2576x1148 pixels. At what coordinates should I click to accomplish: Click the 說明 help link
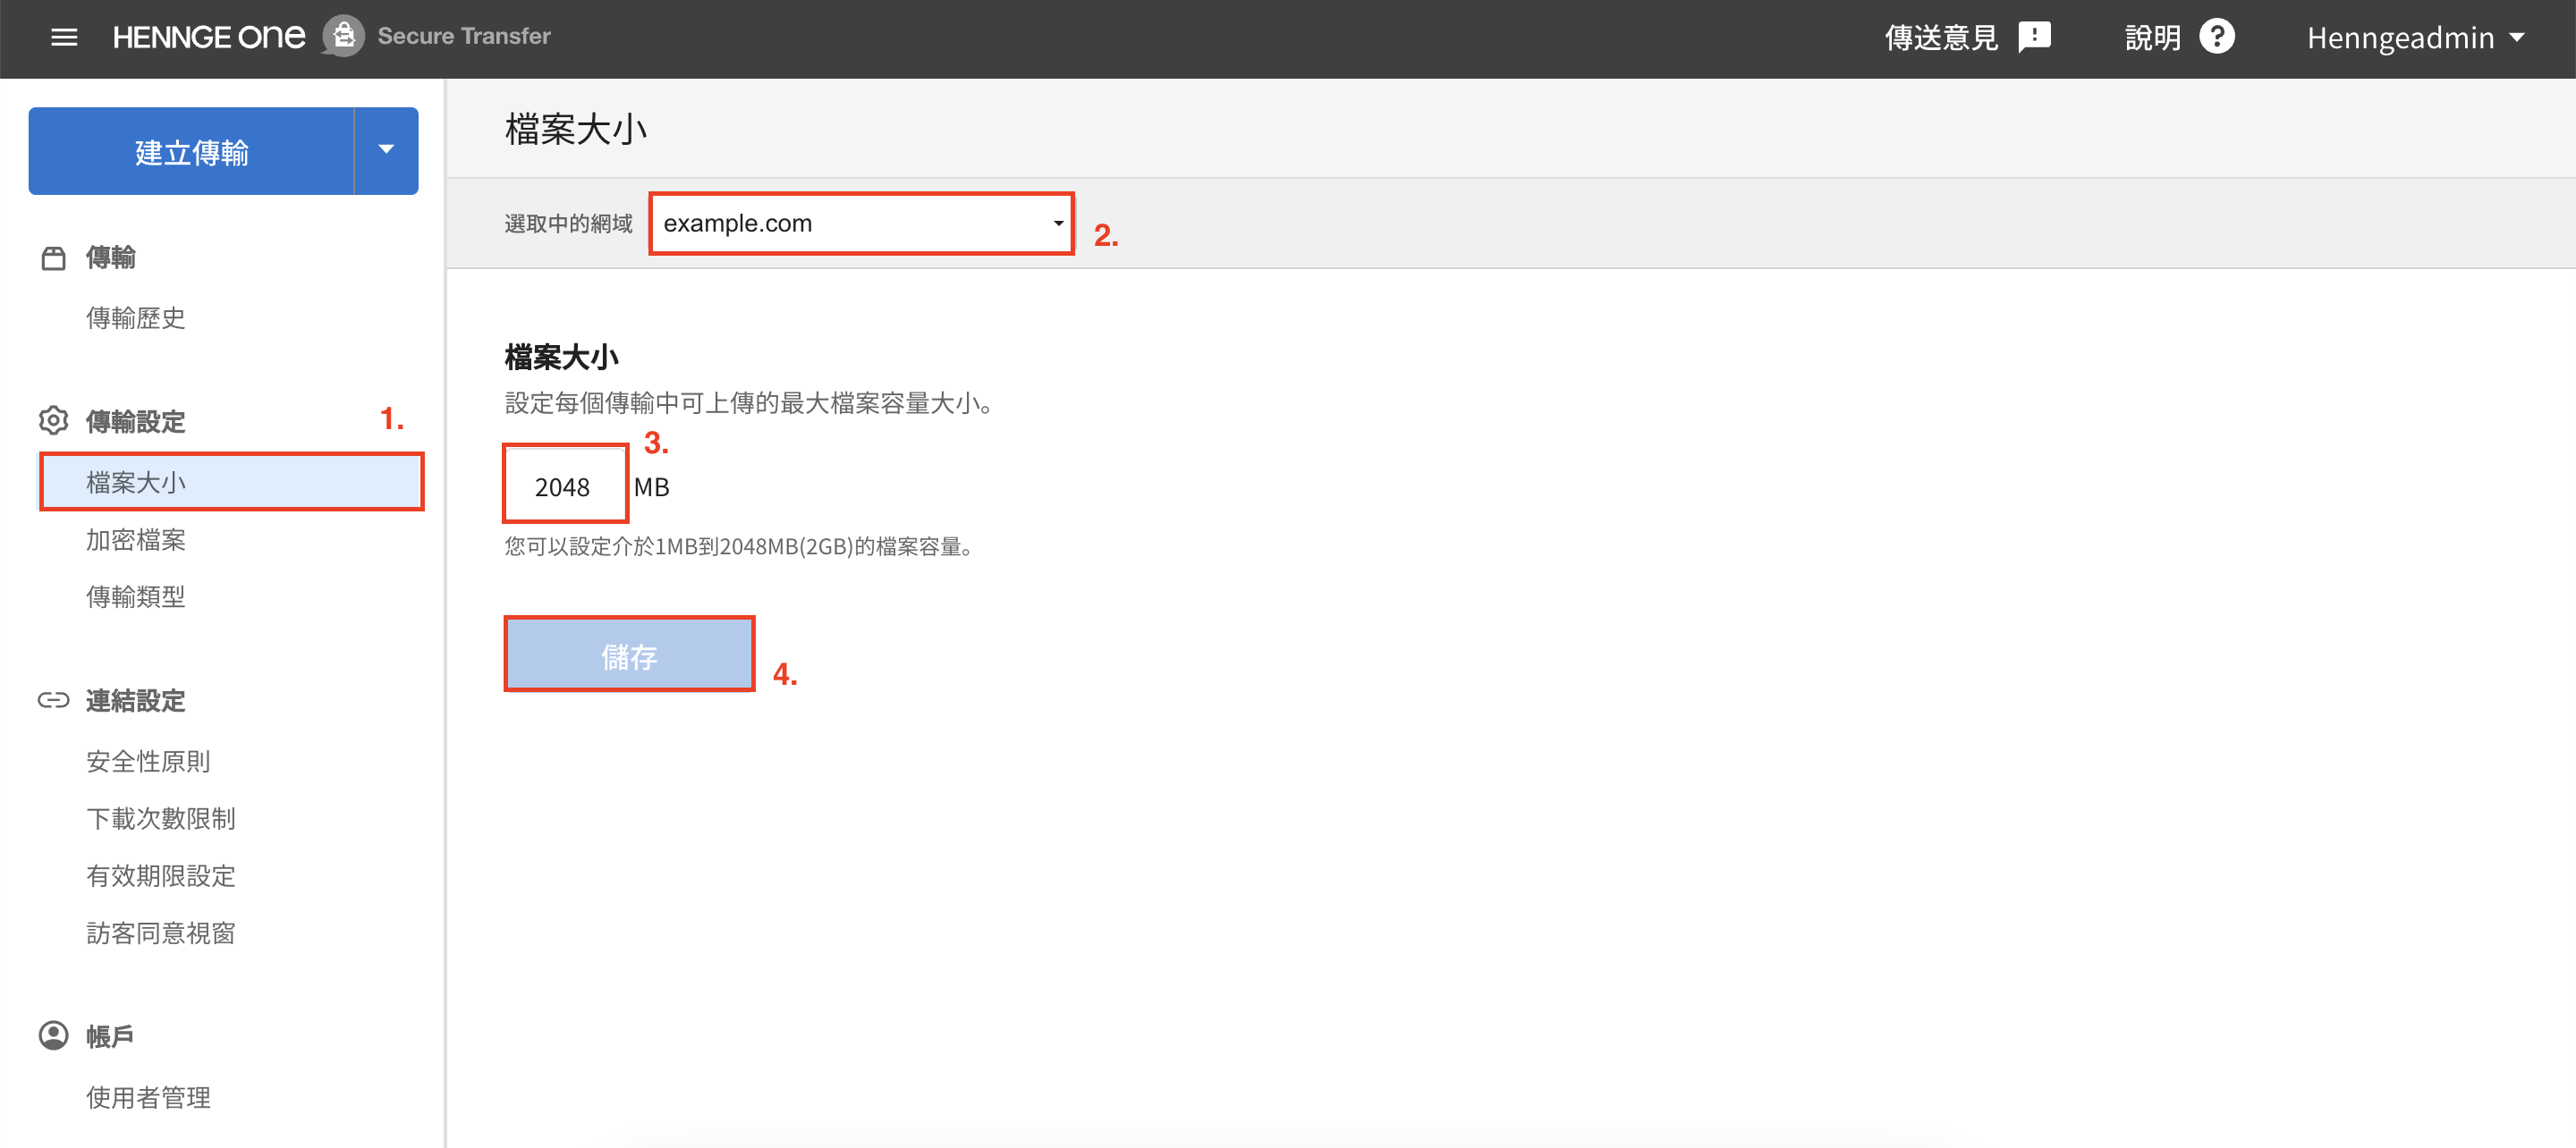[x=2152, y=38]
